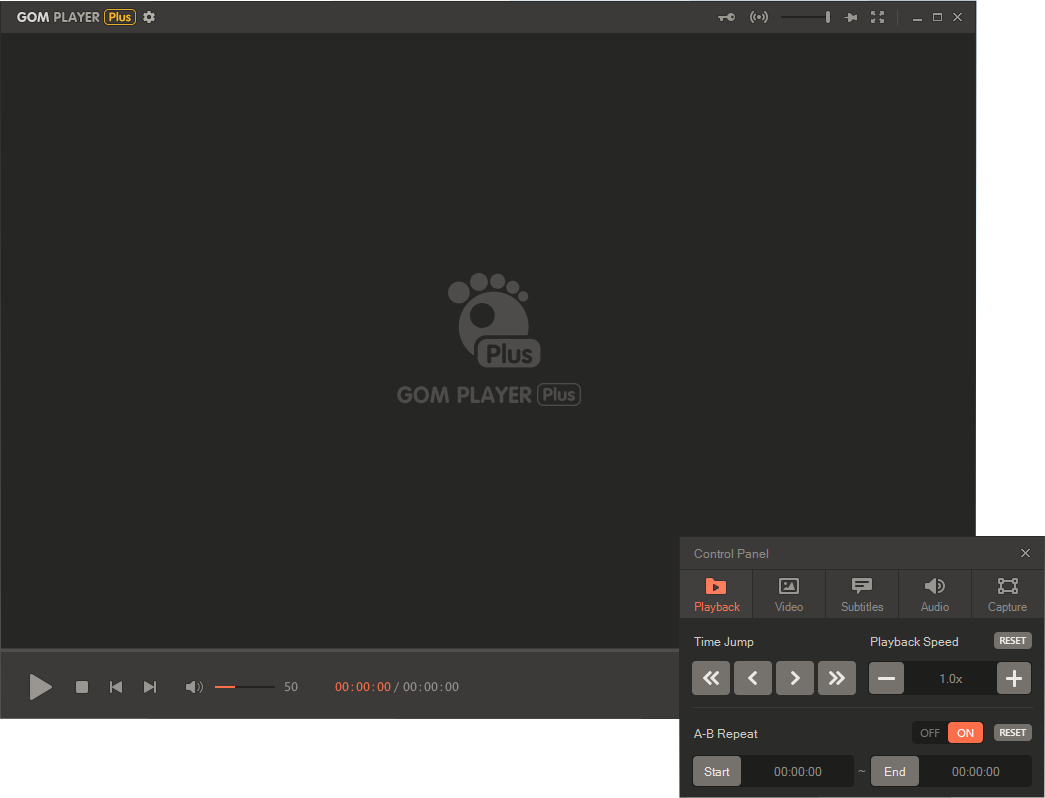Click the playback progress seek bar
1045x798 pixels.
pos(340,649)
